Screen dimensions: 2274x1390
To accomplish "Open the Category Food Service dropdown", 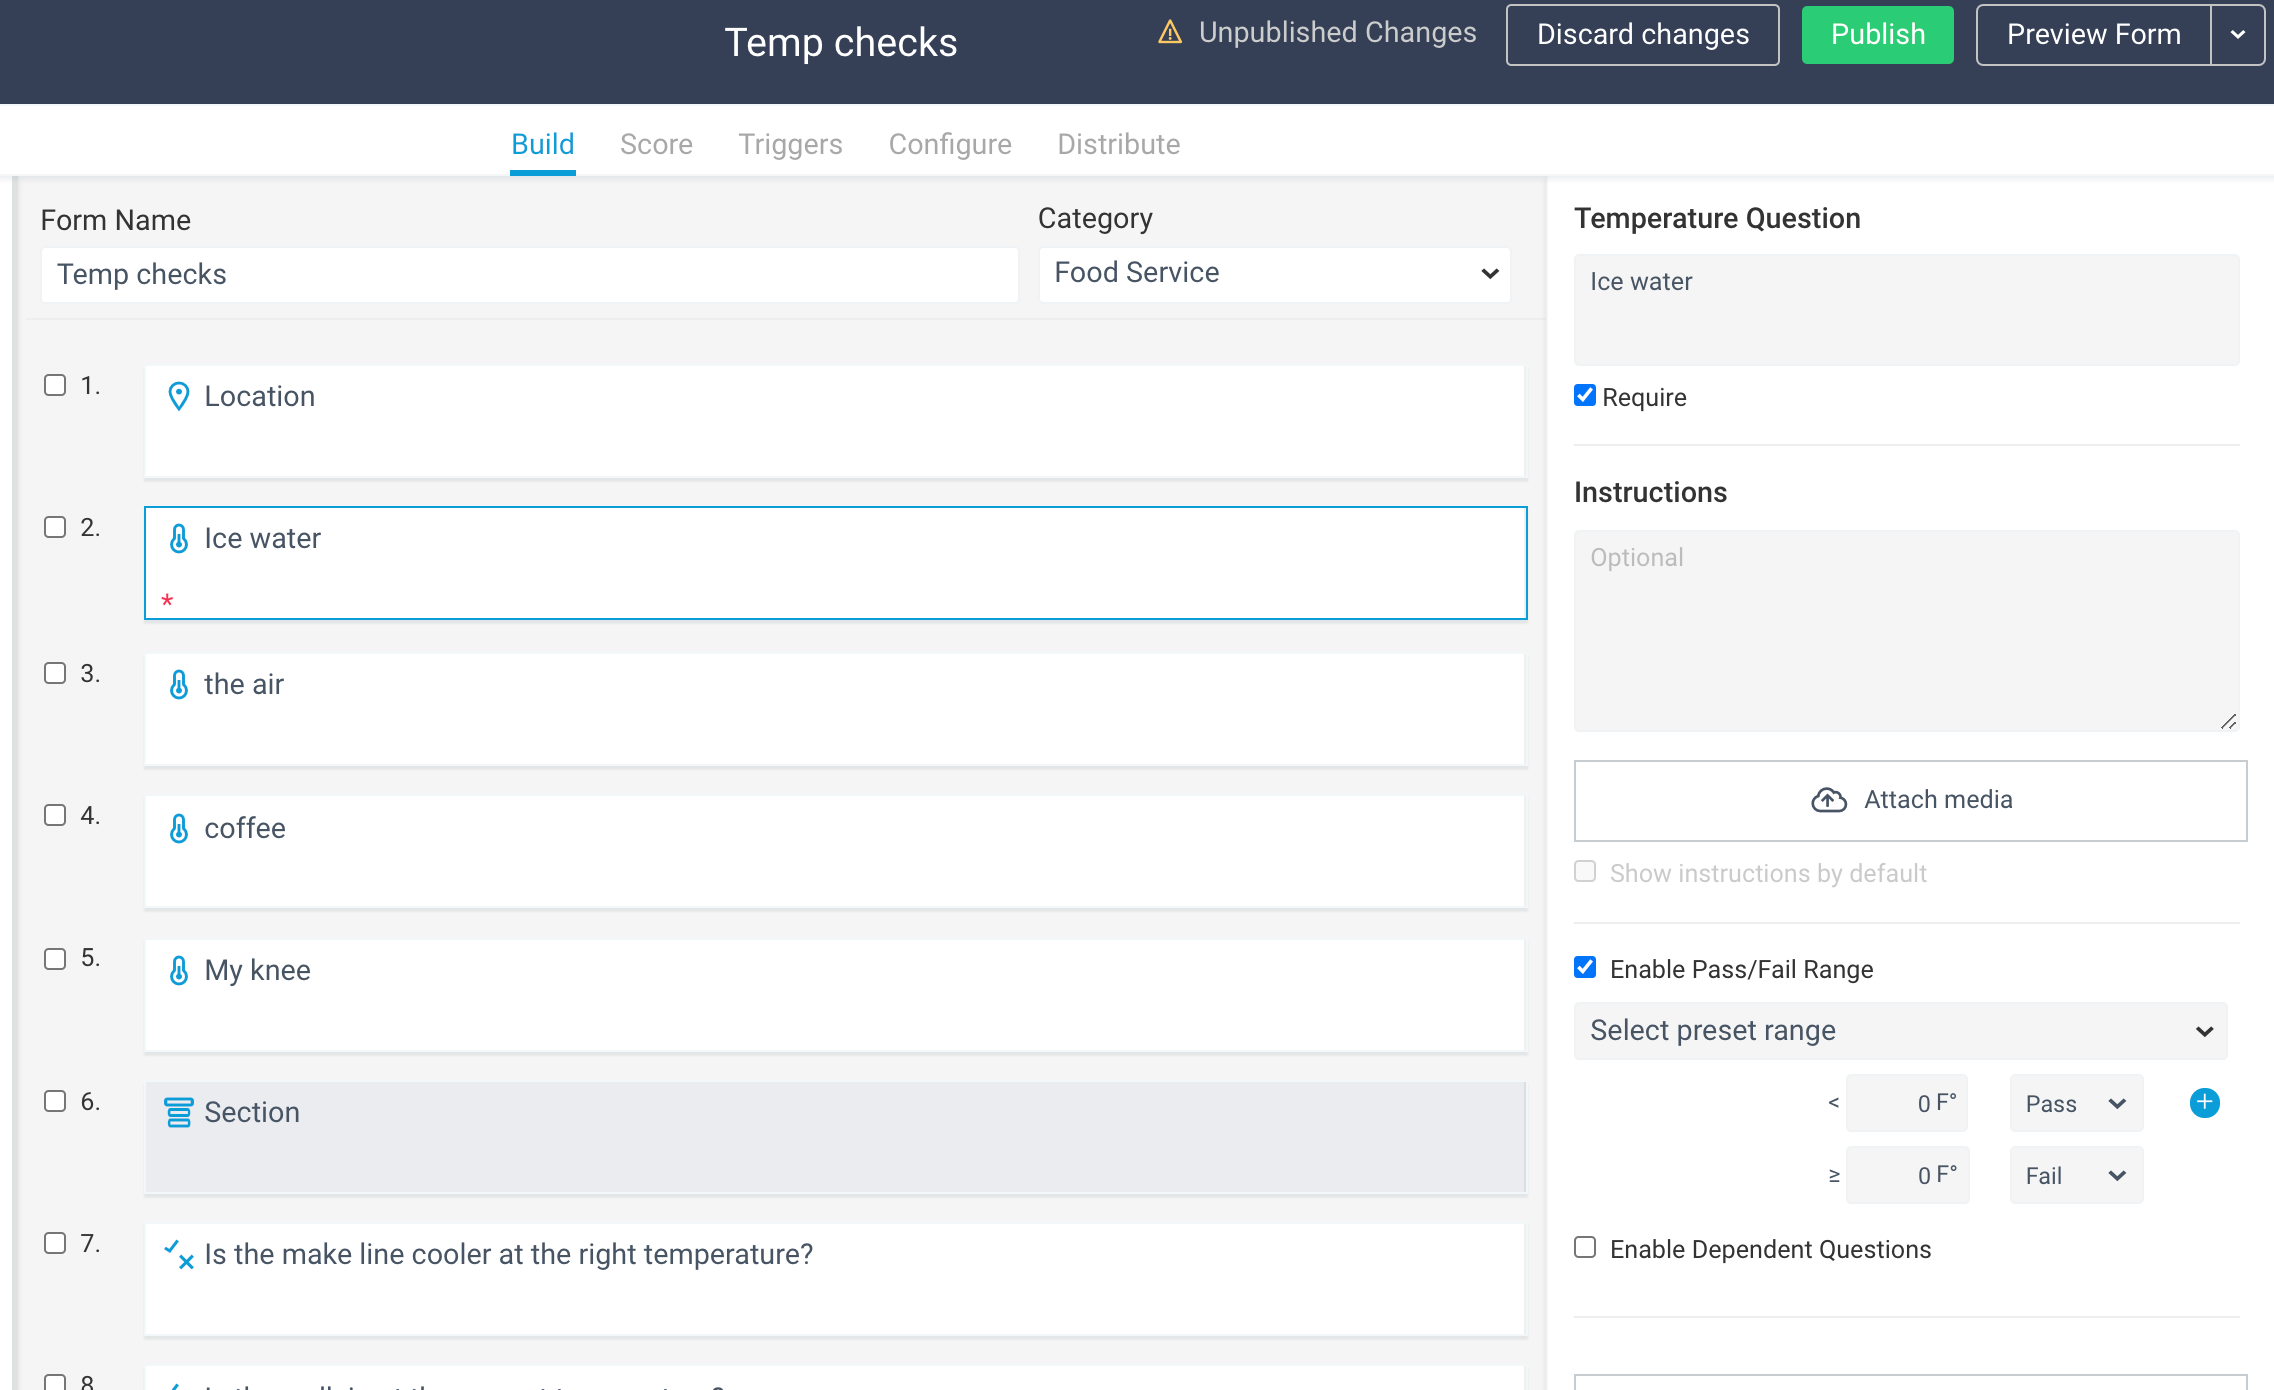I will tap(1274, 274).
